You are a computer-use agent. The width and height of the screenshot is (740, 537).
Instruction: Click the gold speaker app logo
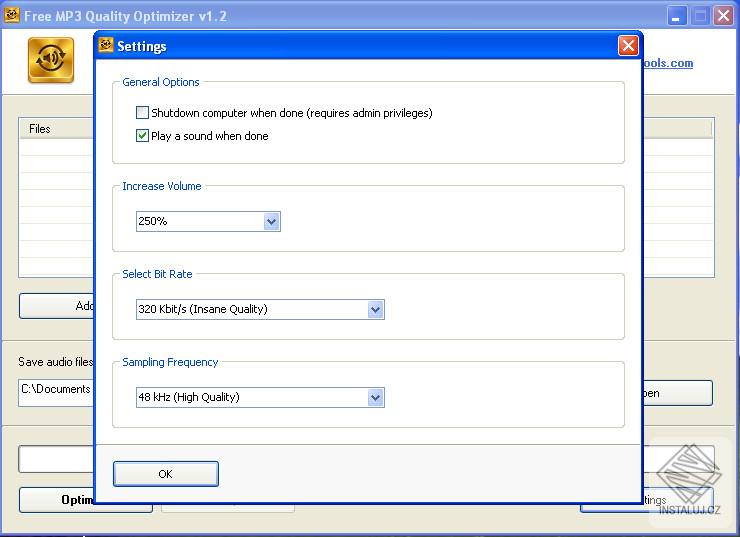(x=51, y=60)
